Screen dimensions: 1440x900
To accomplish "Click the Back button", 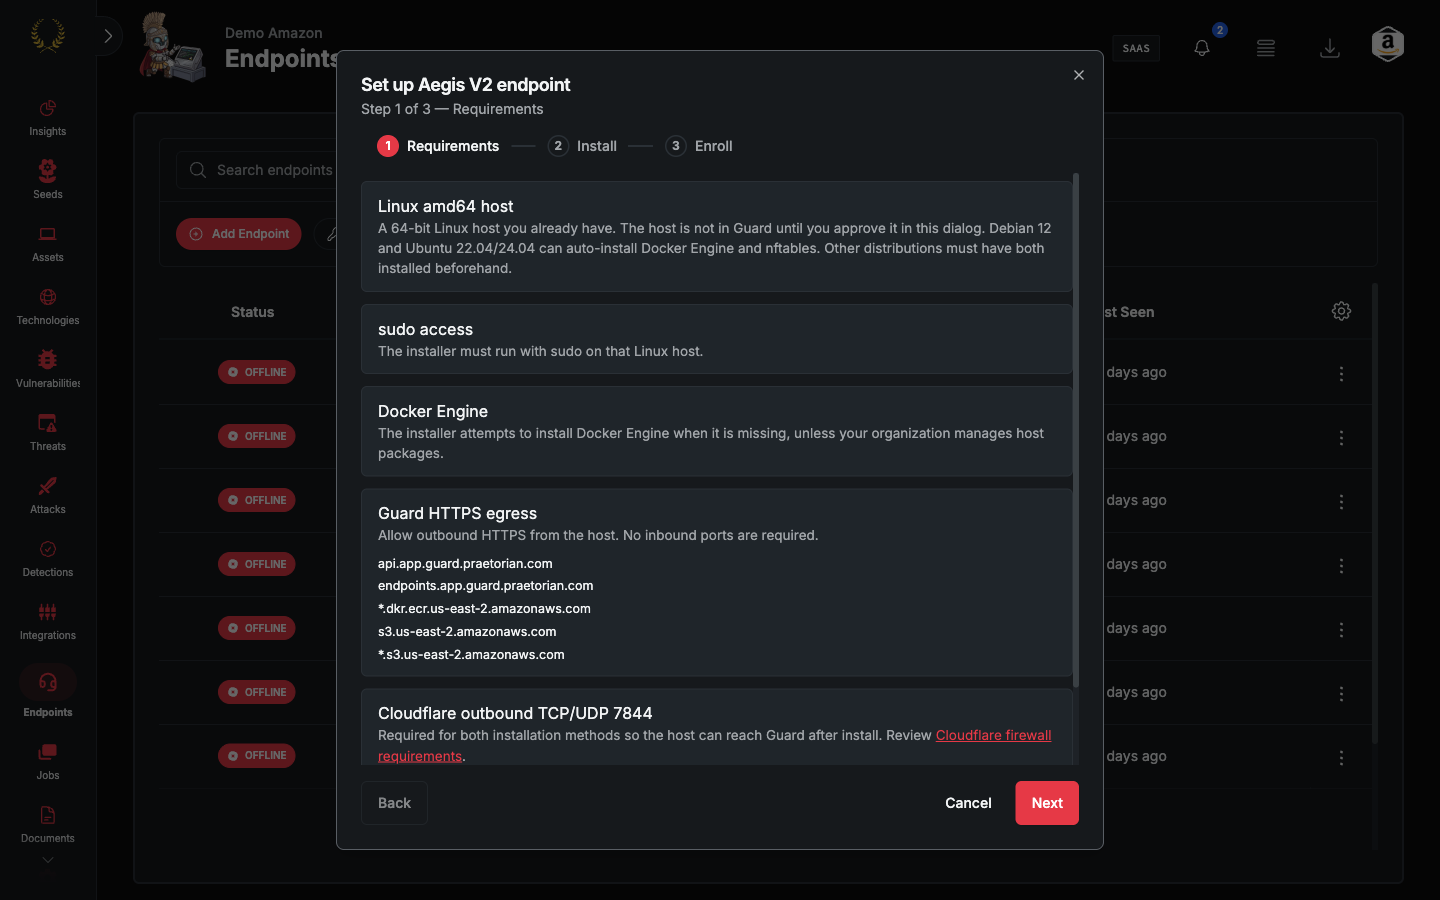I will (x=394, y=803).
